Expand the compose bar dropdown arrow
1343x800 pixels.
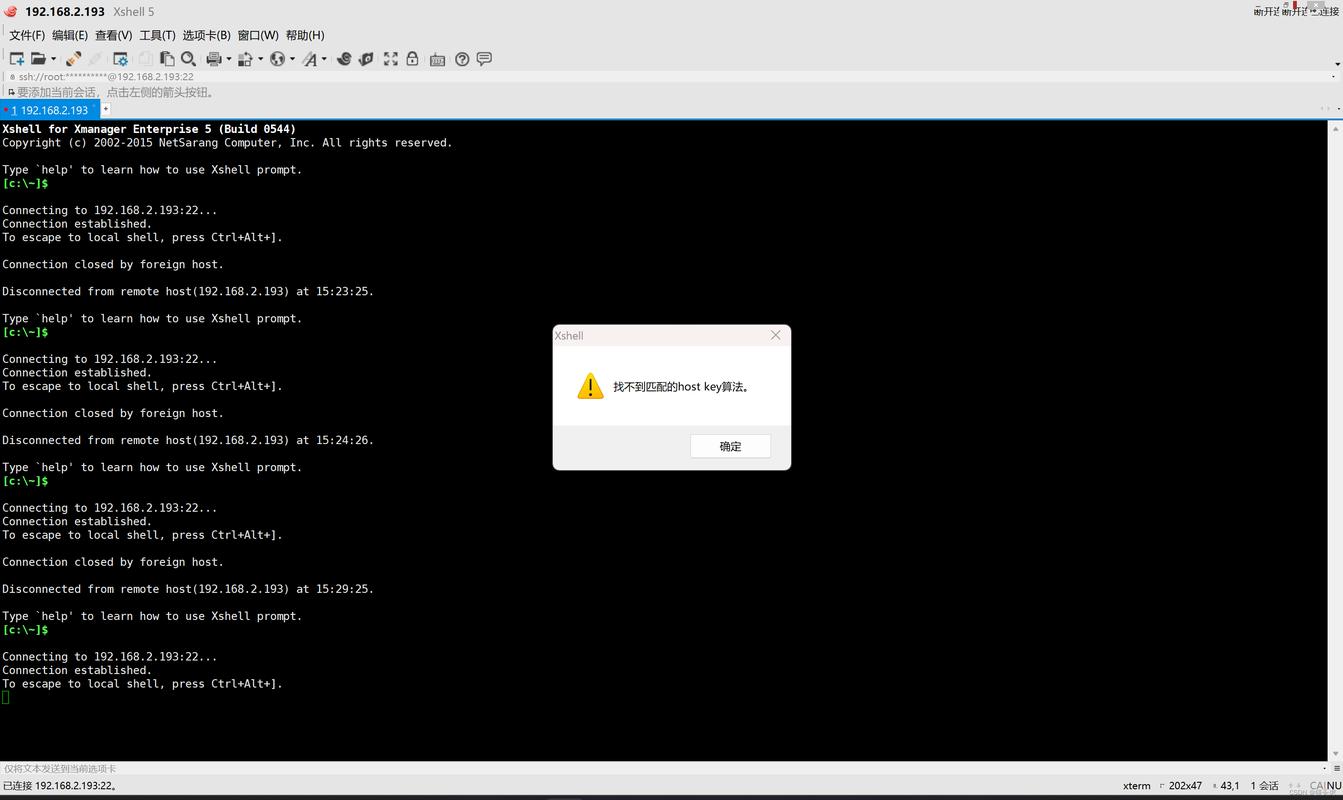[x=1325, y=768]
